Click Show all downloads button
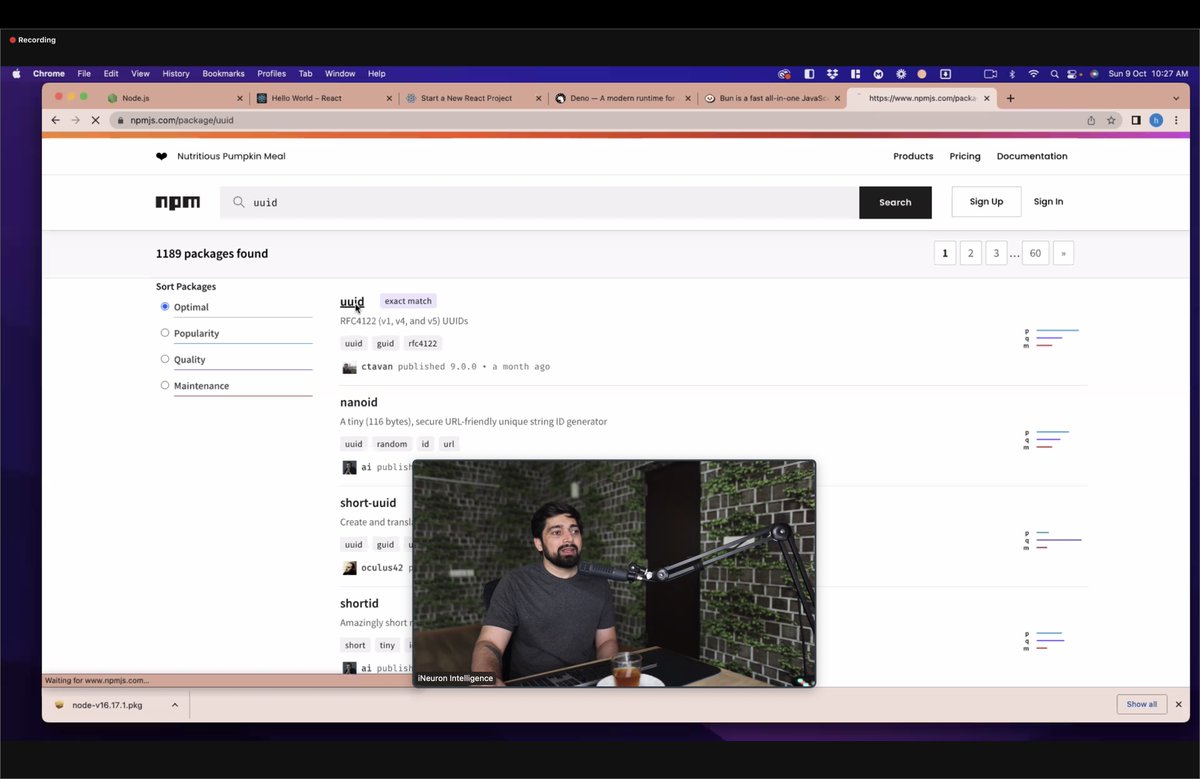1200x779 pixels. click(x=1141, y=704)
